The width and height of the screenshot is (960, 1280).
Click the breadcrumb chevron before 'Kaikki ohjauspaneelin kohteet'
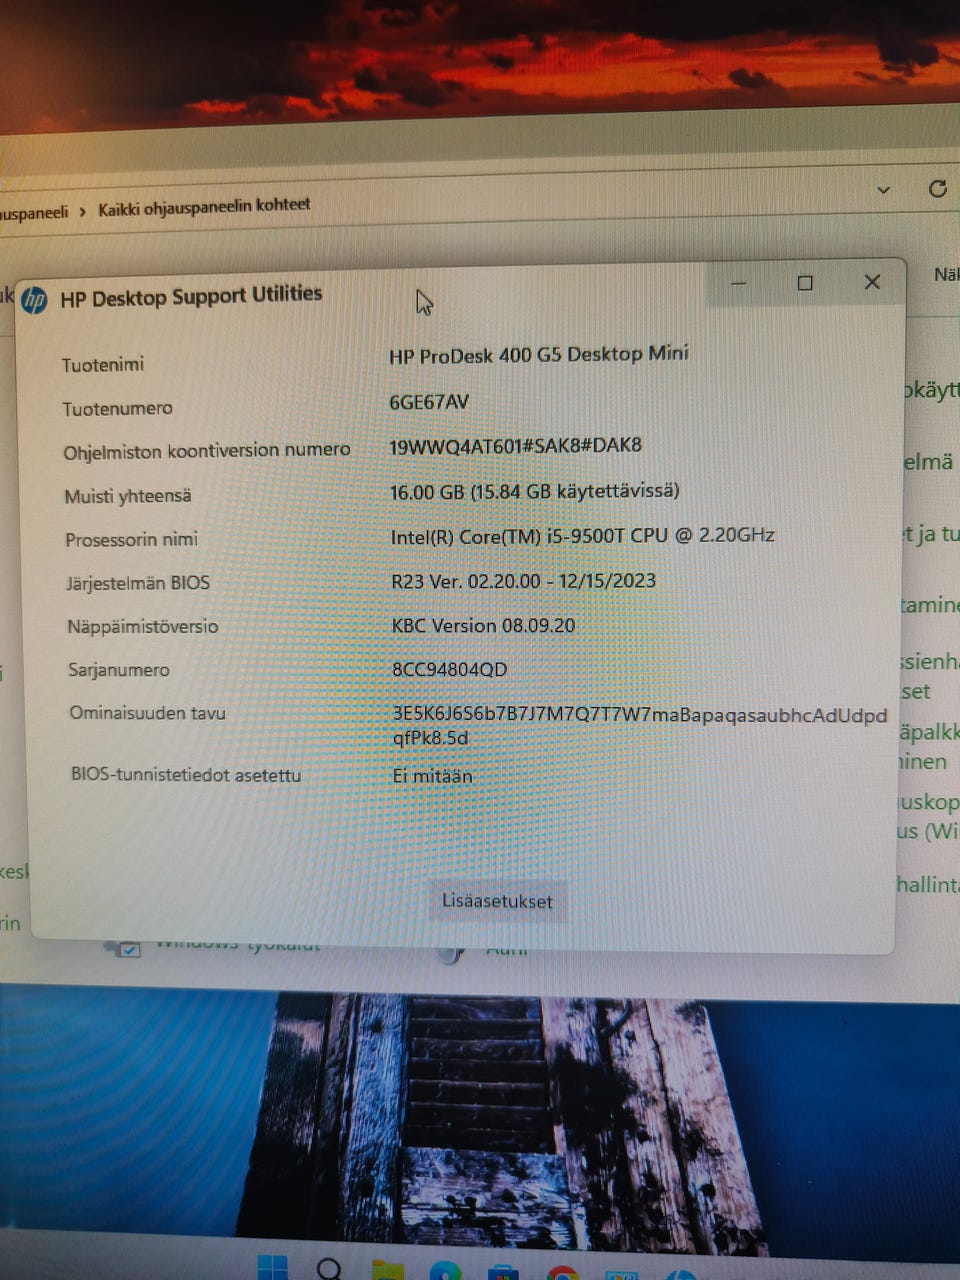click(83, 211)
